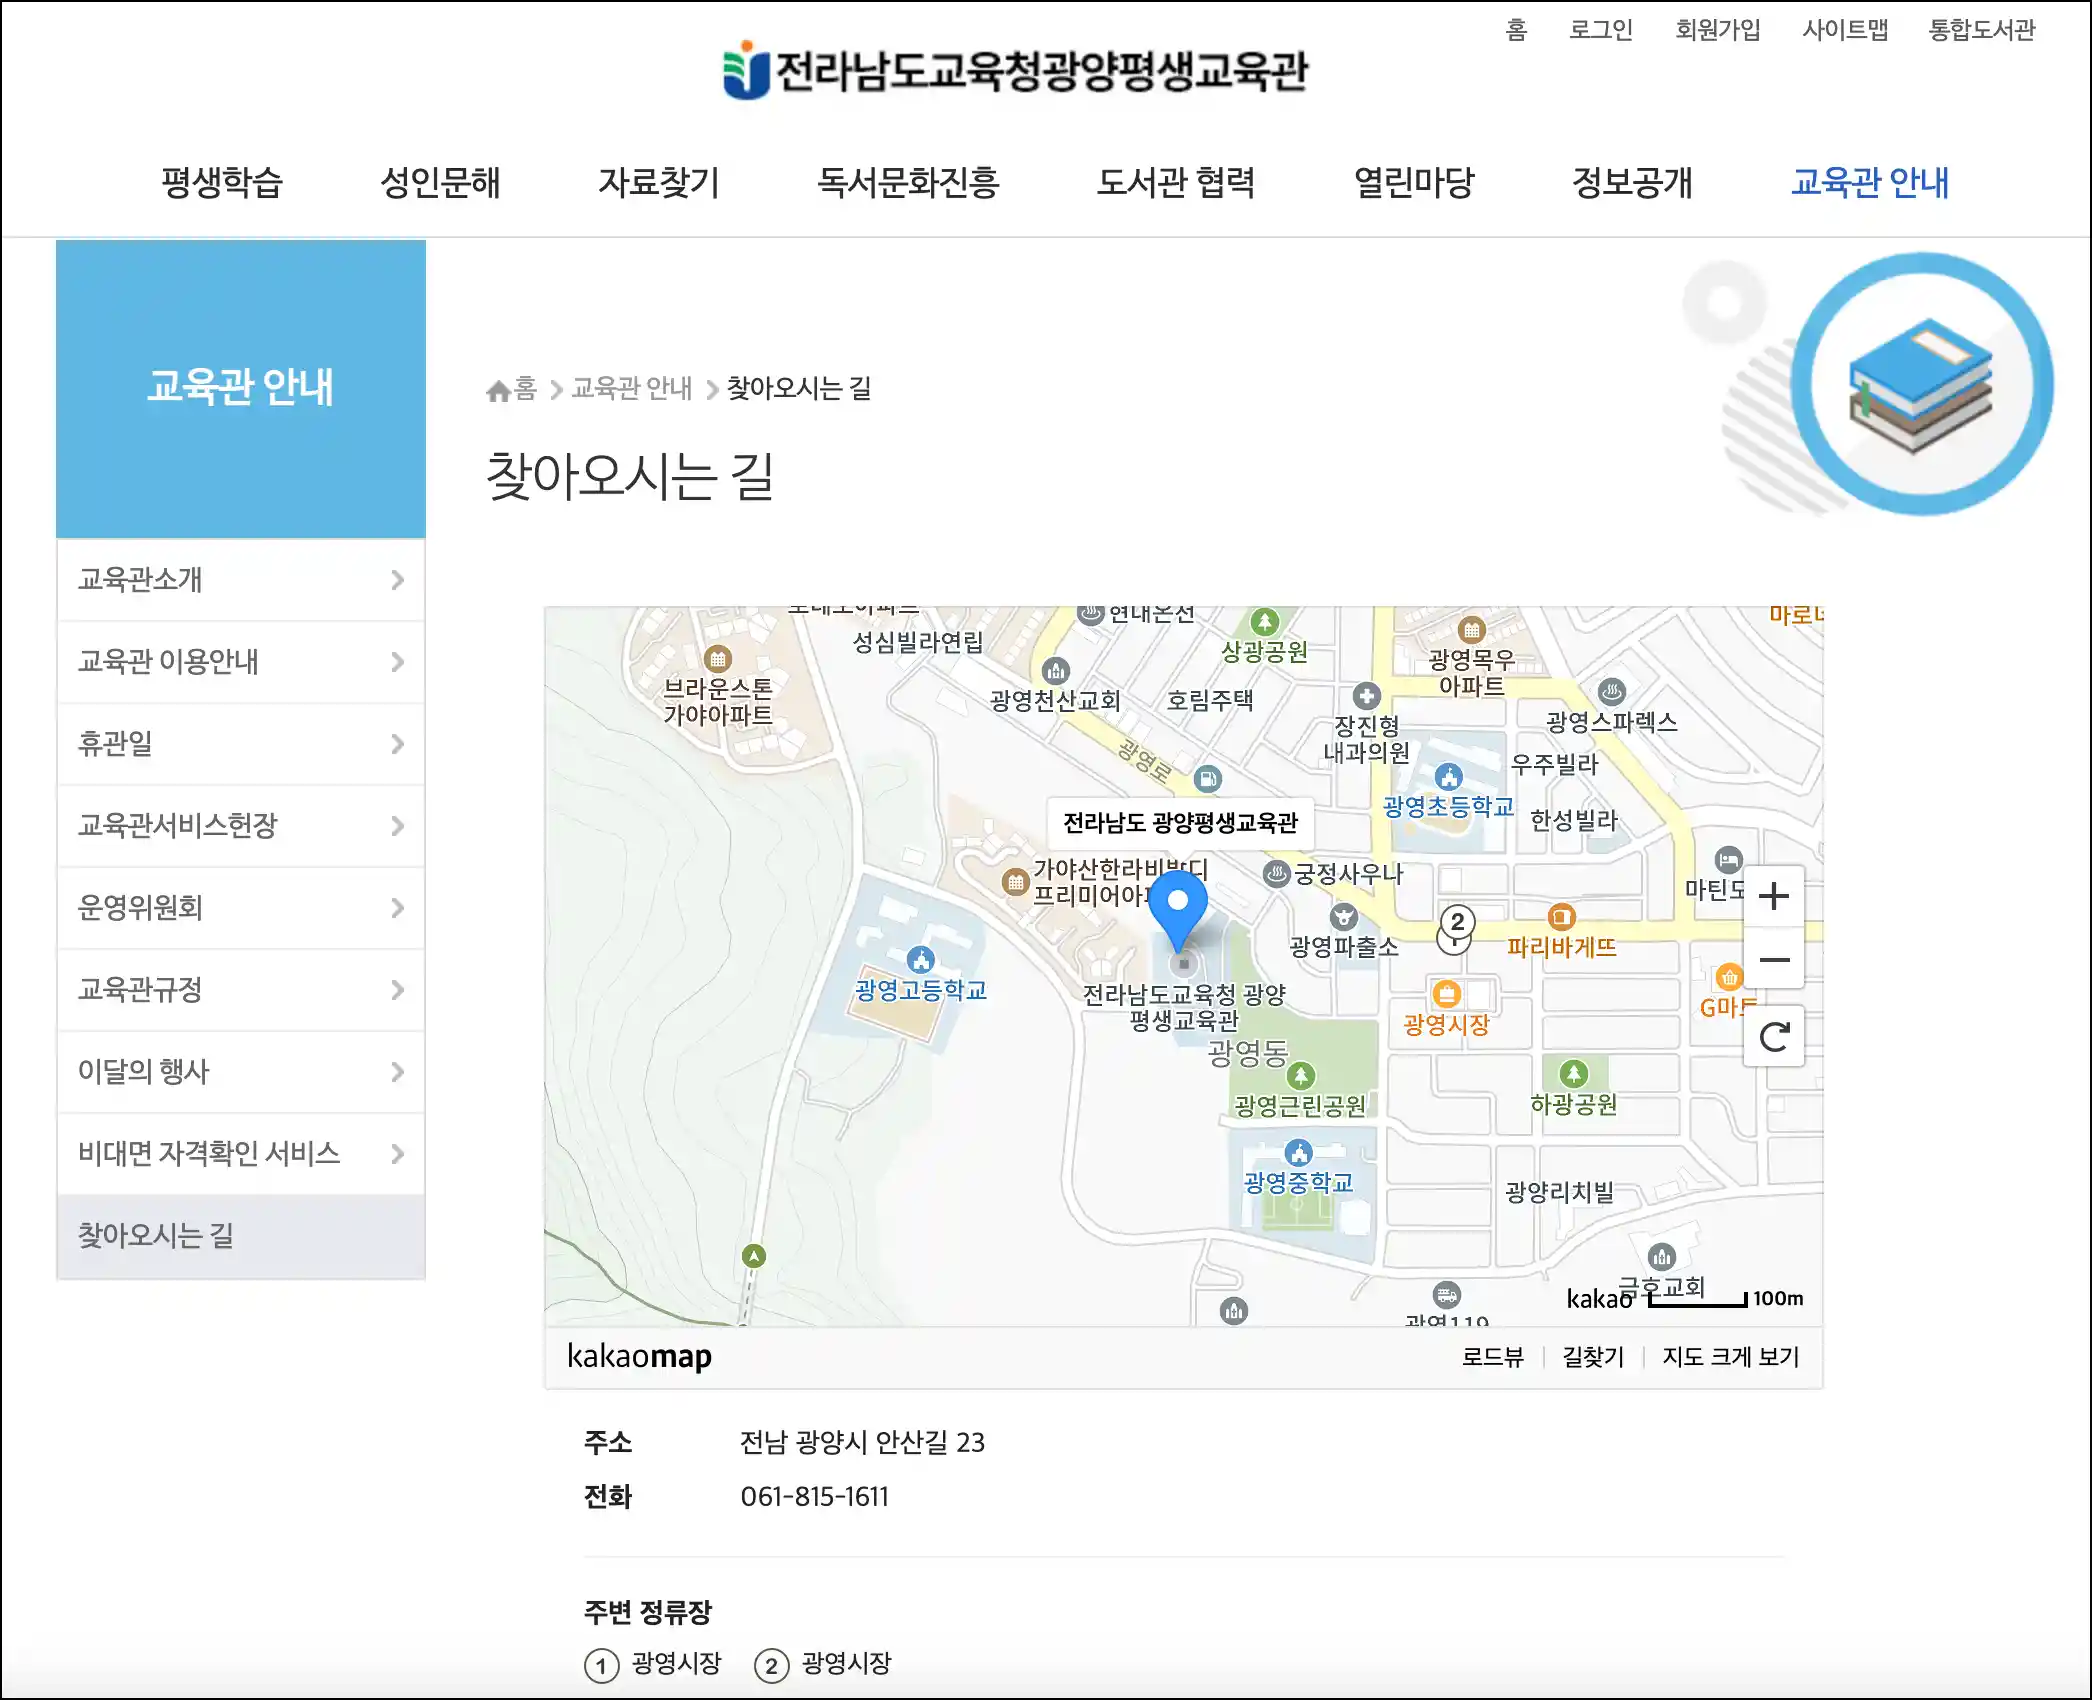Image resolution: width=2092 pixels, height=1700 pixels.
Task: Click the 파리바게뜨 bakery icon on map
Action: tap(1561, 917)
